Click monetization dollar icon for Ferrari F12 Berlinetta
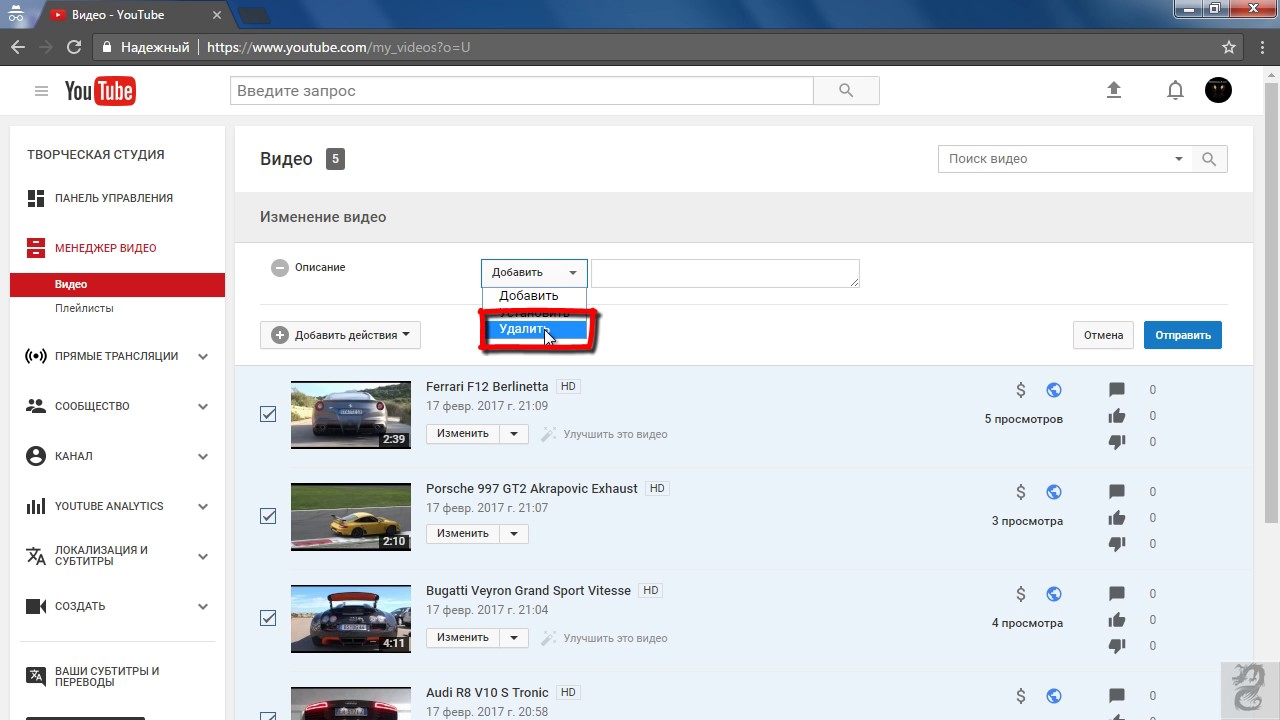Screen dimensions: 1280x720 coord(1021,390)
